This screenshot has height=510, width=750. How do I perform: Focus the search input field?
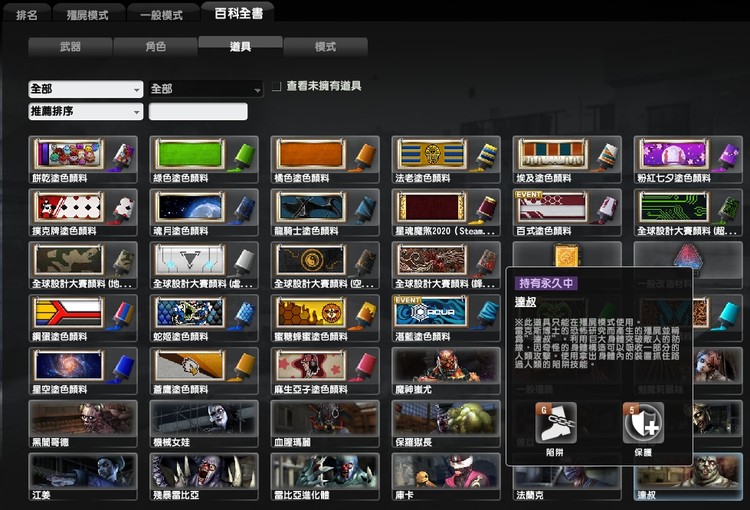198,111
